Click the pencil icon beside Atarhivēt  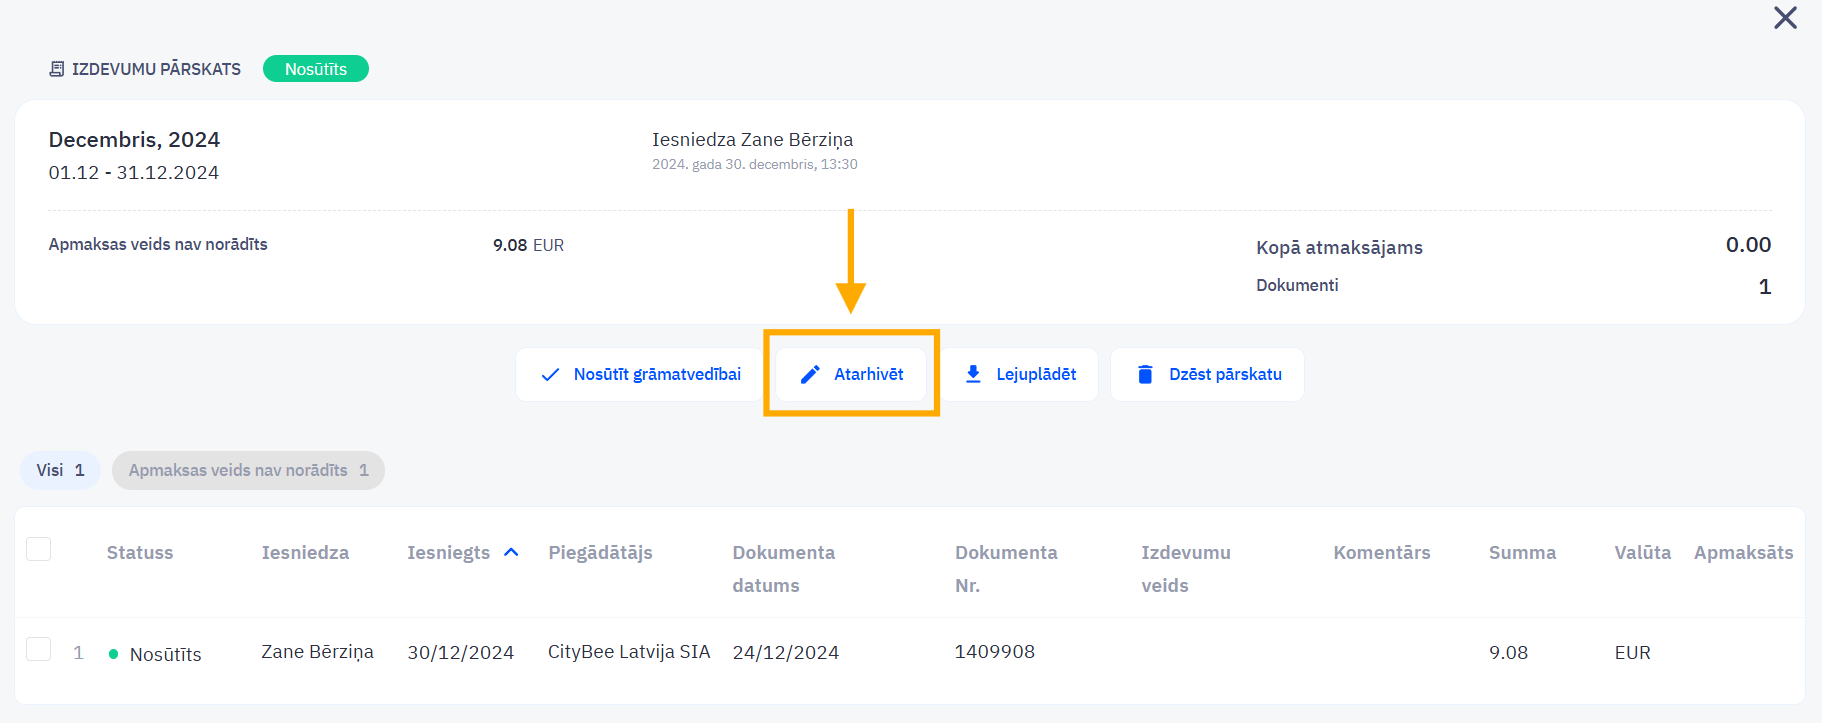(x=810, y=375)
